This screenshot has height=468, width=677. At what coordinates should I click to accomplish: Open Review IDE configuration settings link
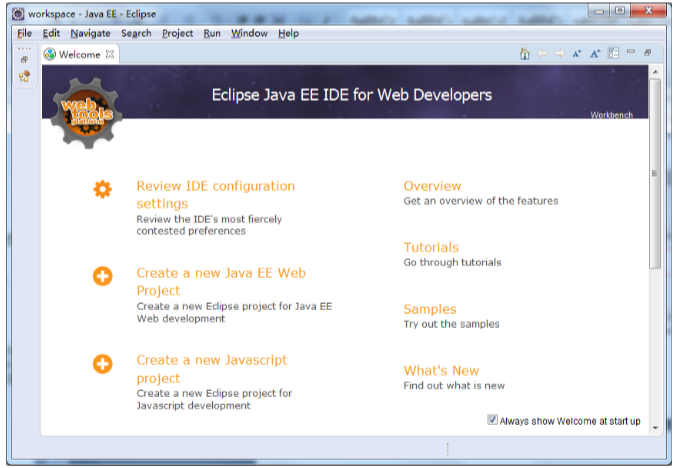(215, 195)
